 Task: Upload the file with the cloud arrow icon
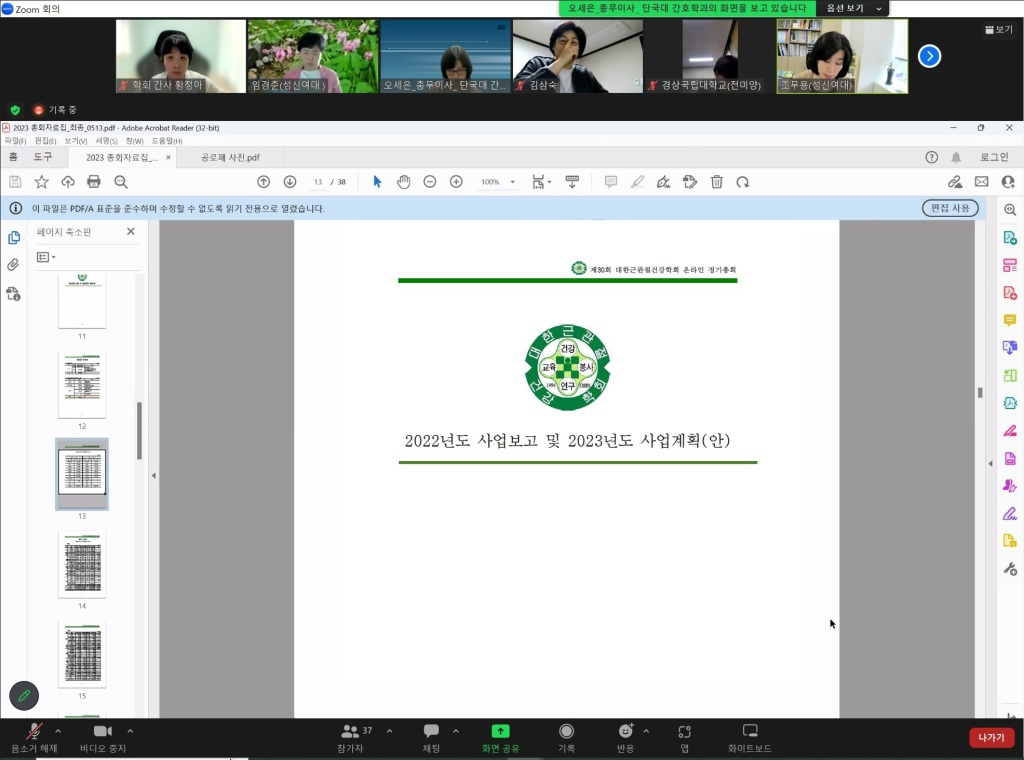pyautogui.click(x=68, y=182)
